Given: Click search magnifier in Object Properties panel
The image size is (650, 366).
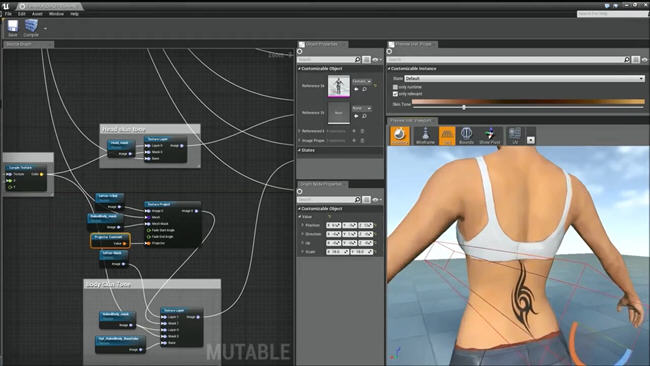Looking at the screenshot, I should (357, 60).
